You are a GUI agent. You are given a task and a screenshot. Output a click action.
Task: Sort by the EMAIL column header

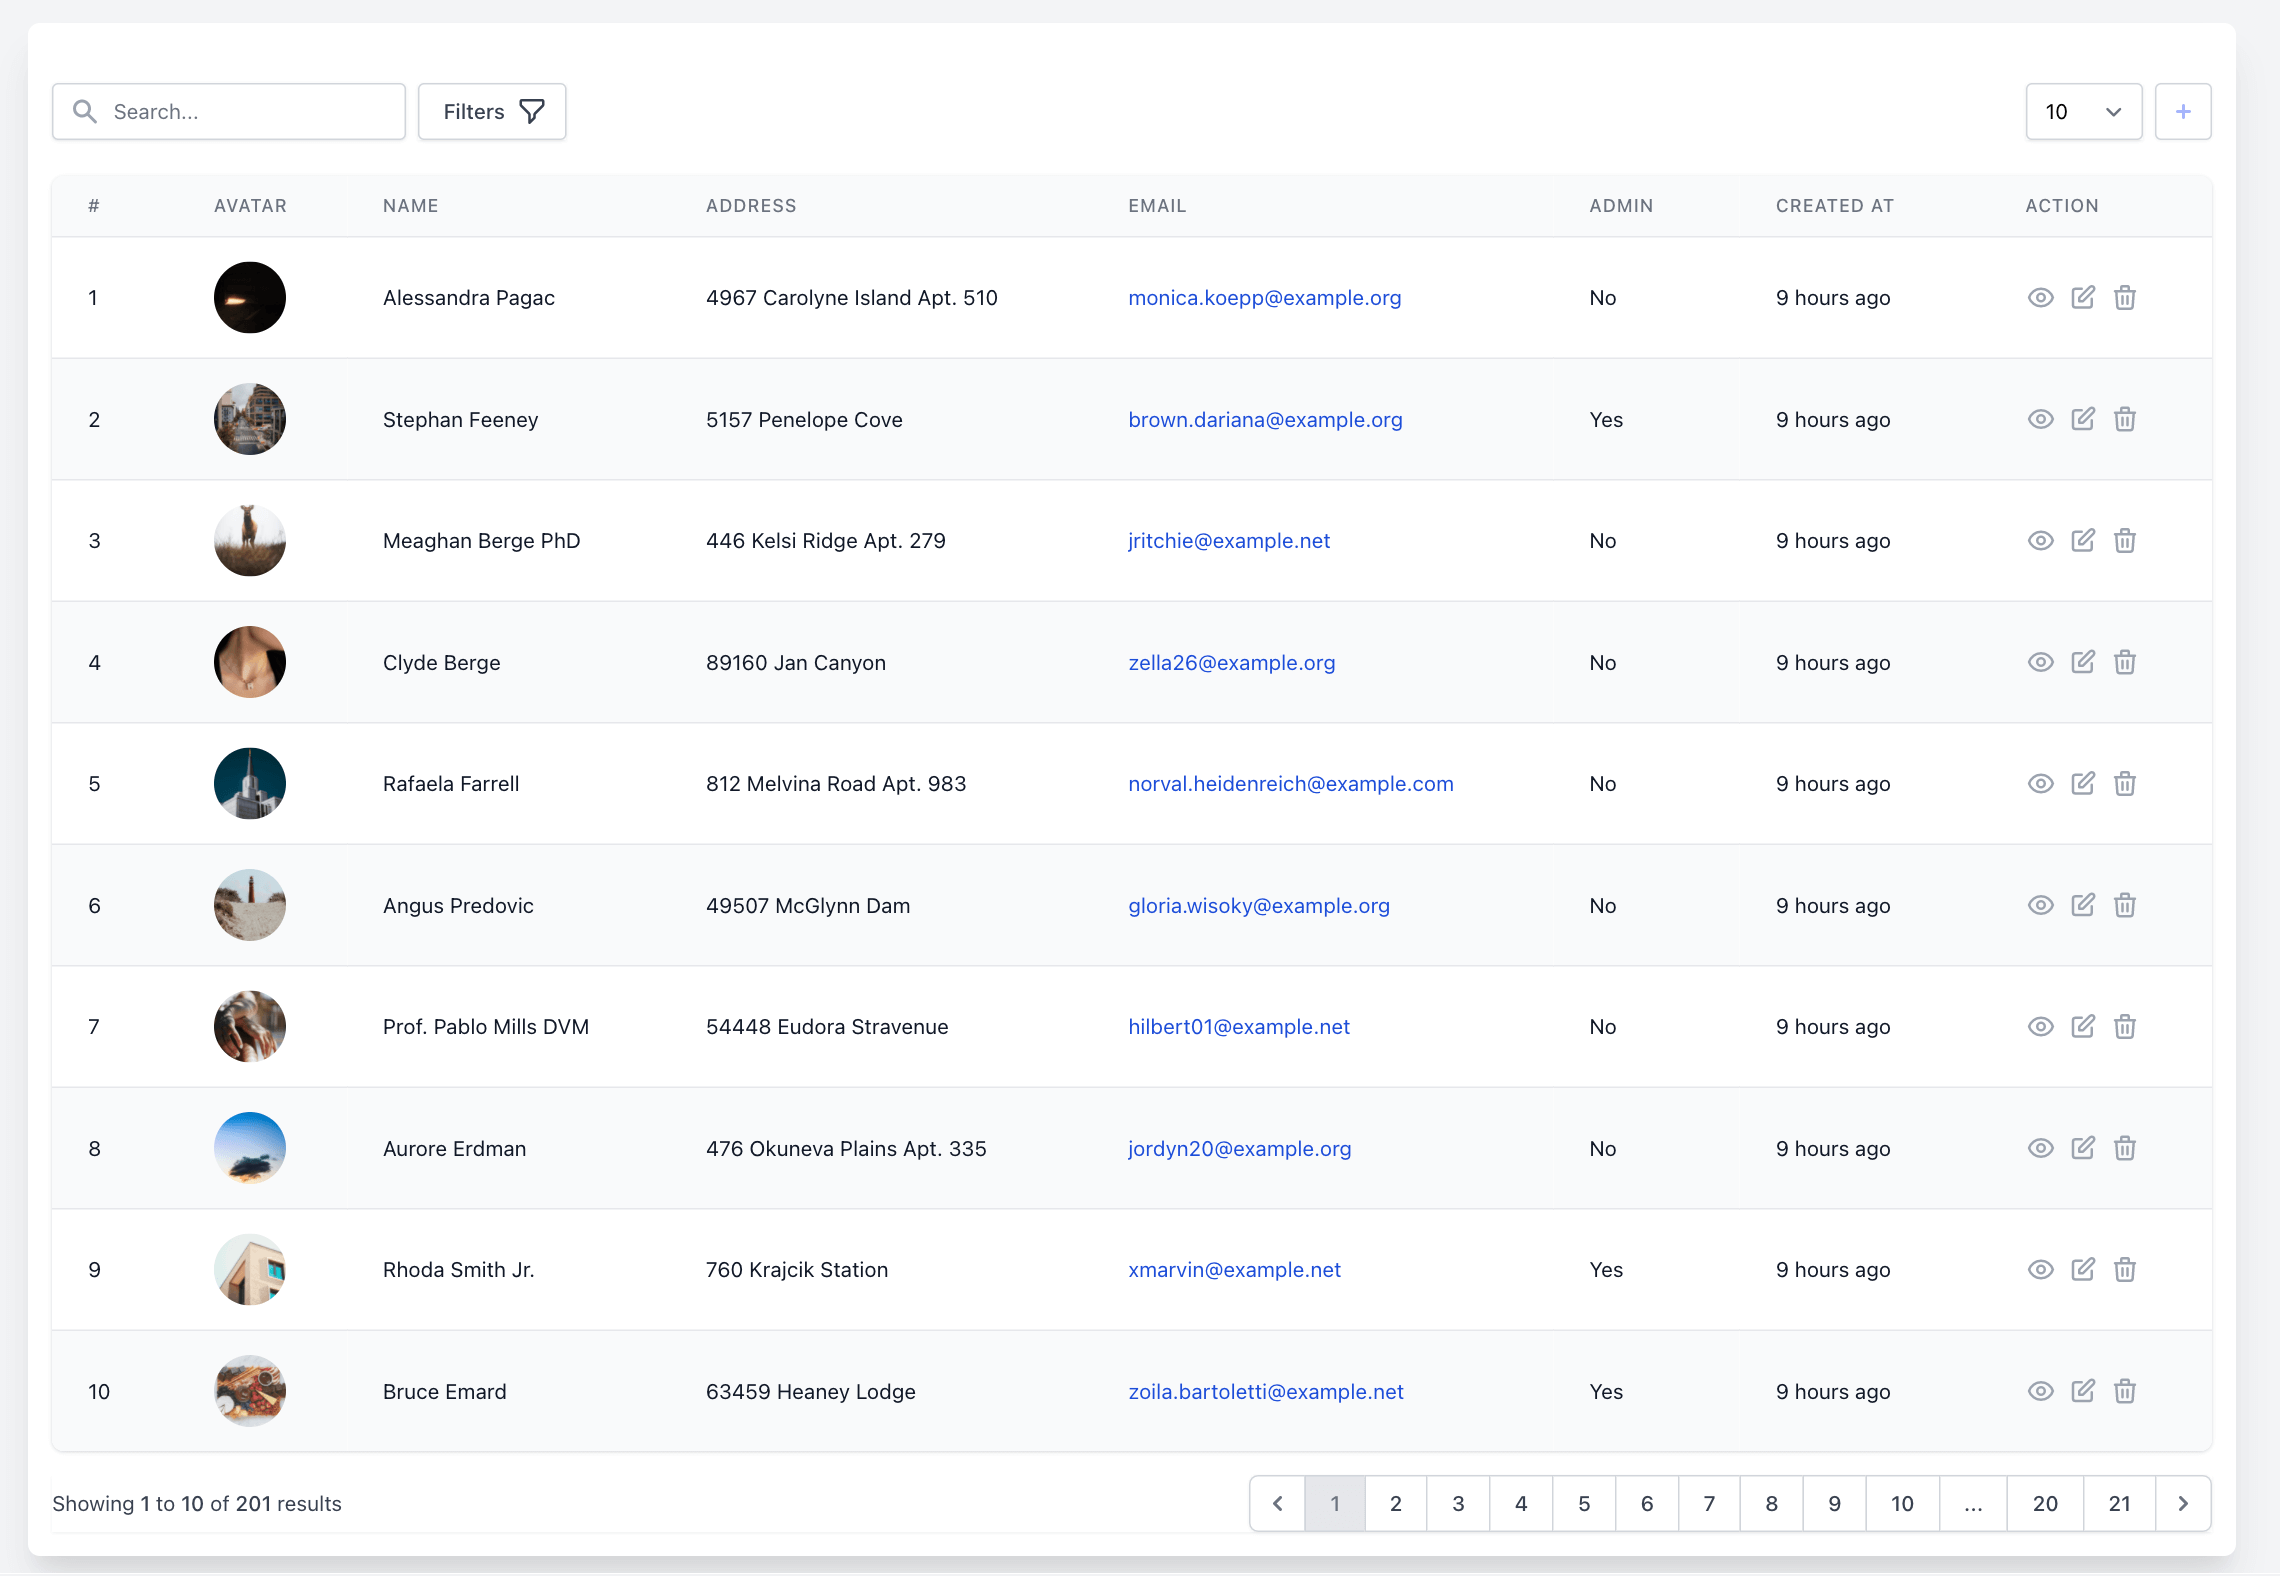point(1157,206)
